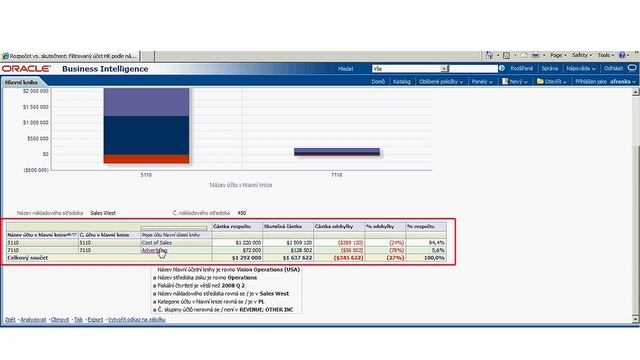The image size is (640, 360).
Task: Expand the Nový menu
Action: [x=518, y=82]
